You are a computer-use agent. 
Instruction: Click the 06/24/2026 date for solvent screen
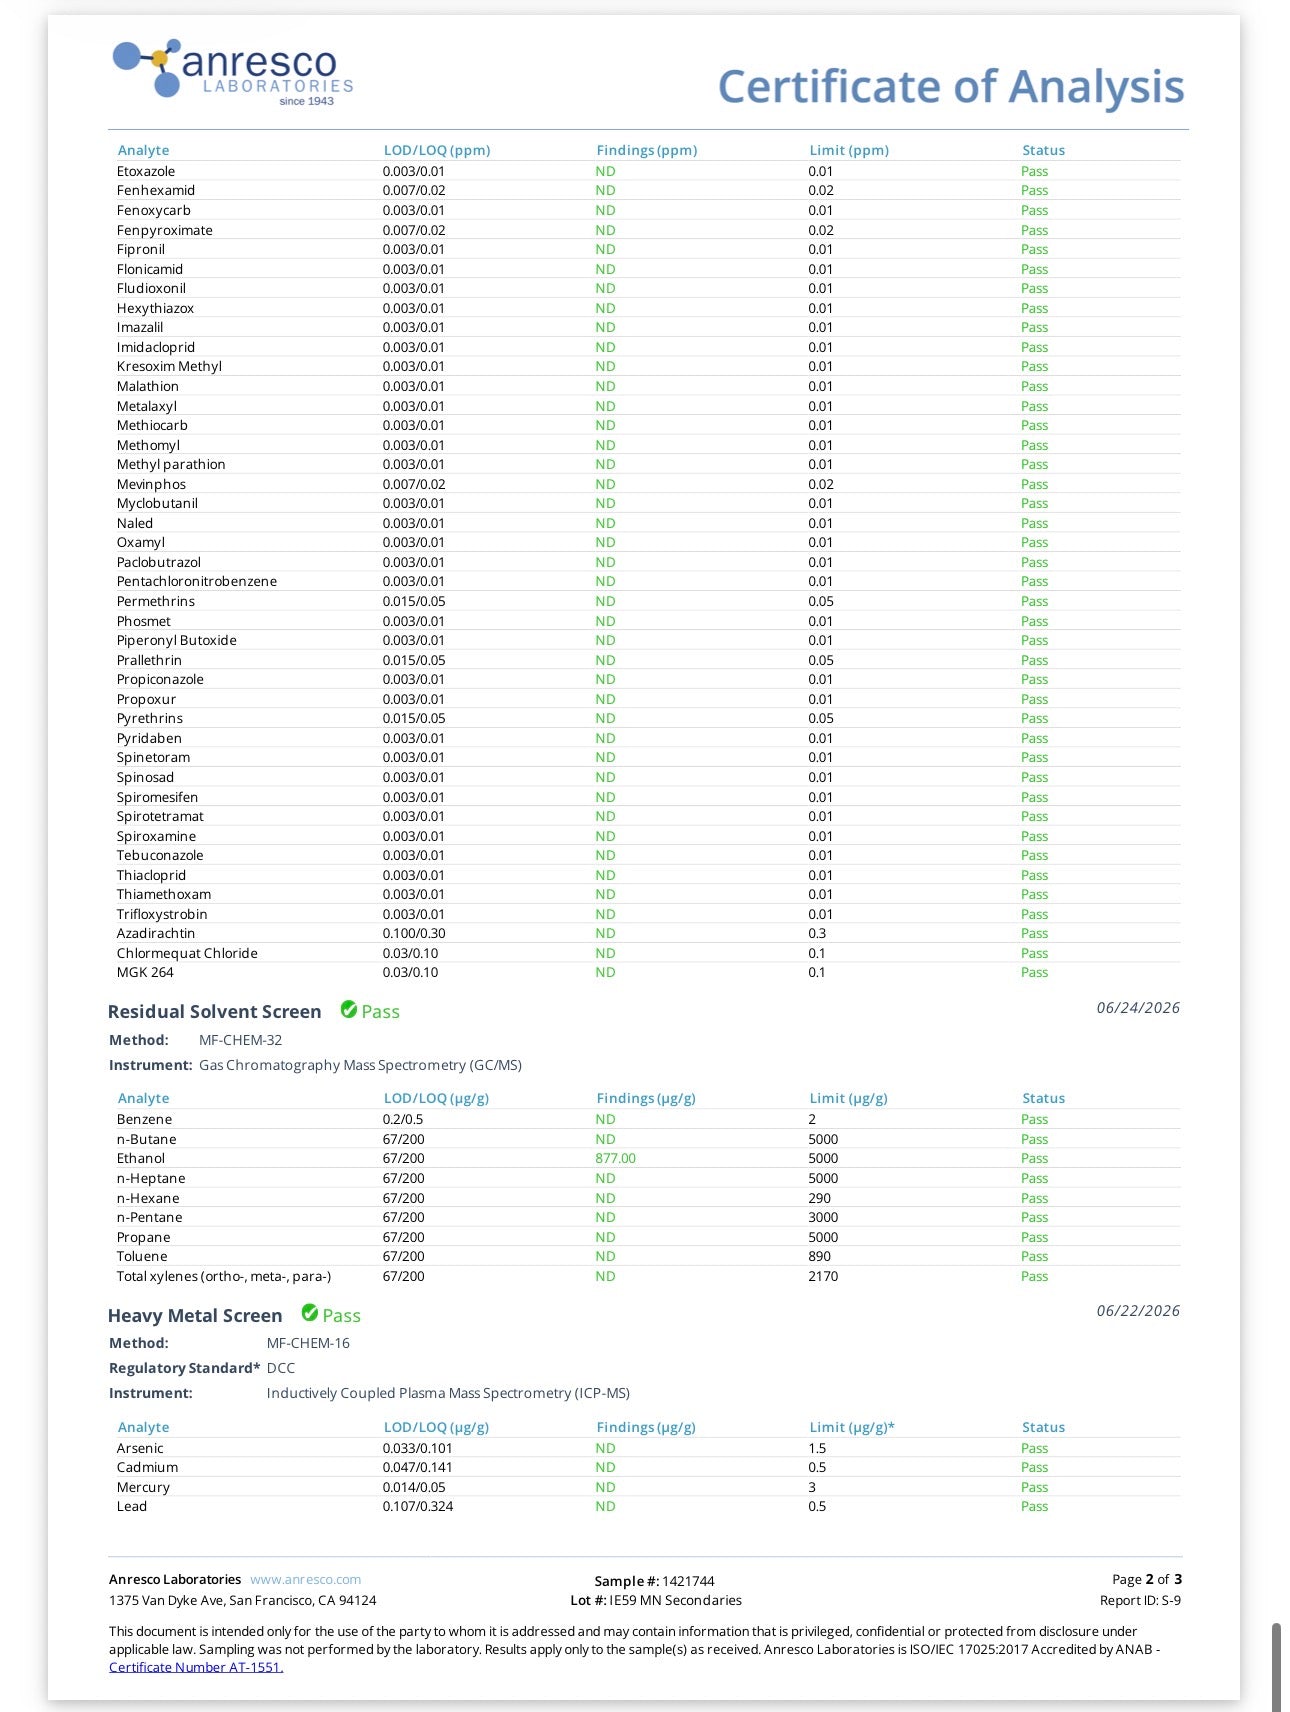[x=1138, y=1007]
